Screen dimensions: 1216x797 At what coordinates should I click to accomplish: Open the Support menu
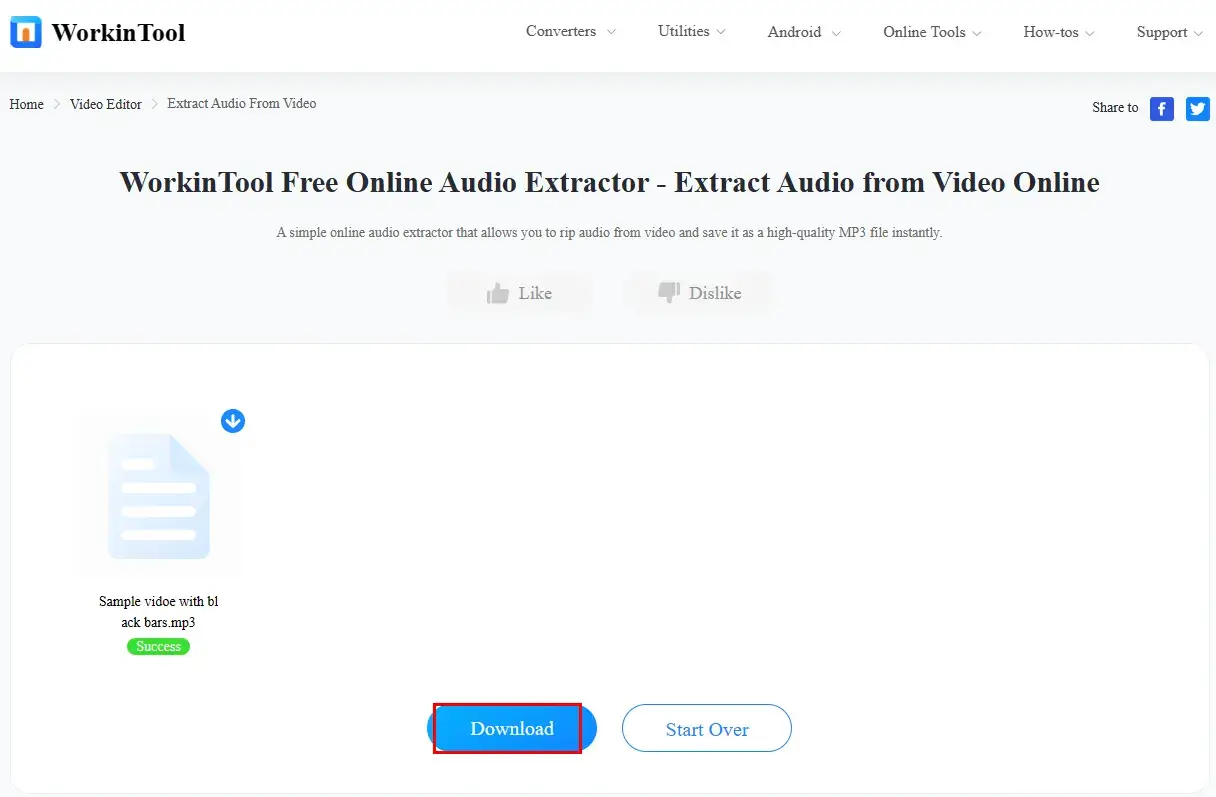[1168, 33]
